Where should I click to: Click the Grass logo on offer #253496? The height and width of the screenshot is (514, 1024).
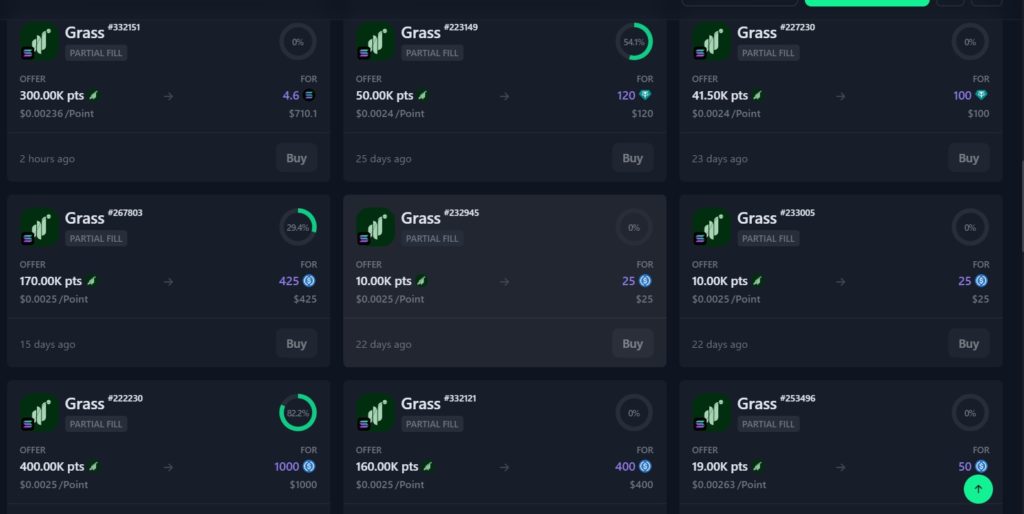point(711,412)
